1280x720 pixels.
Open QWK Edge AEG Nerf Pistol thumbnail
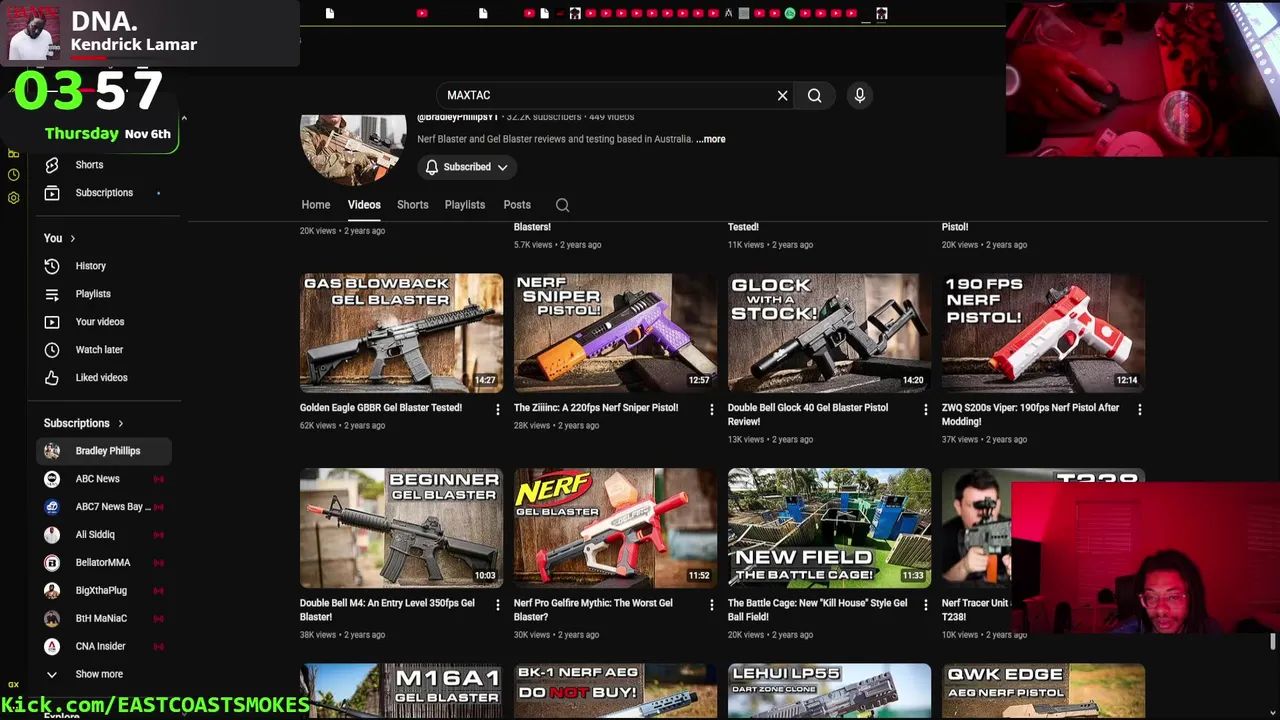tap(1043, 691)
